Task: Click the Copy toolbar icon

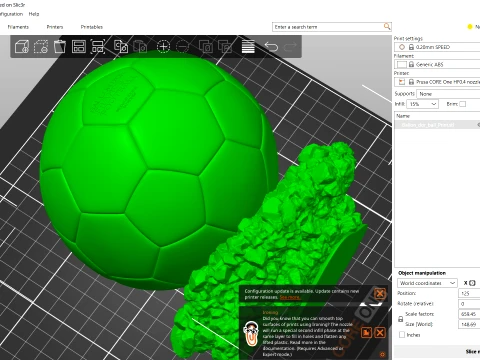Action: point(121,47)
